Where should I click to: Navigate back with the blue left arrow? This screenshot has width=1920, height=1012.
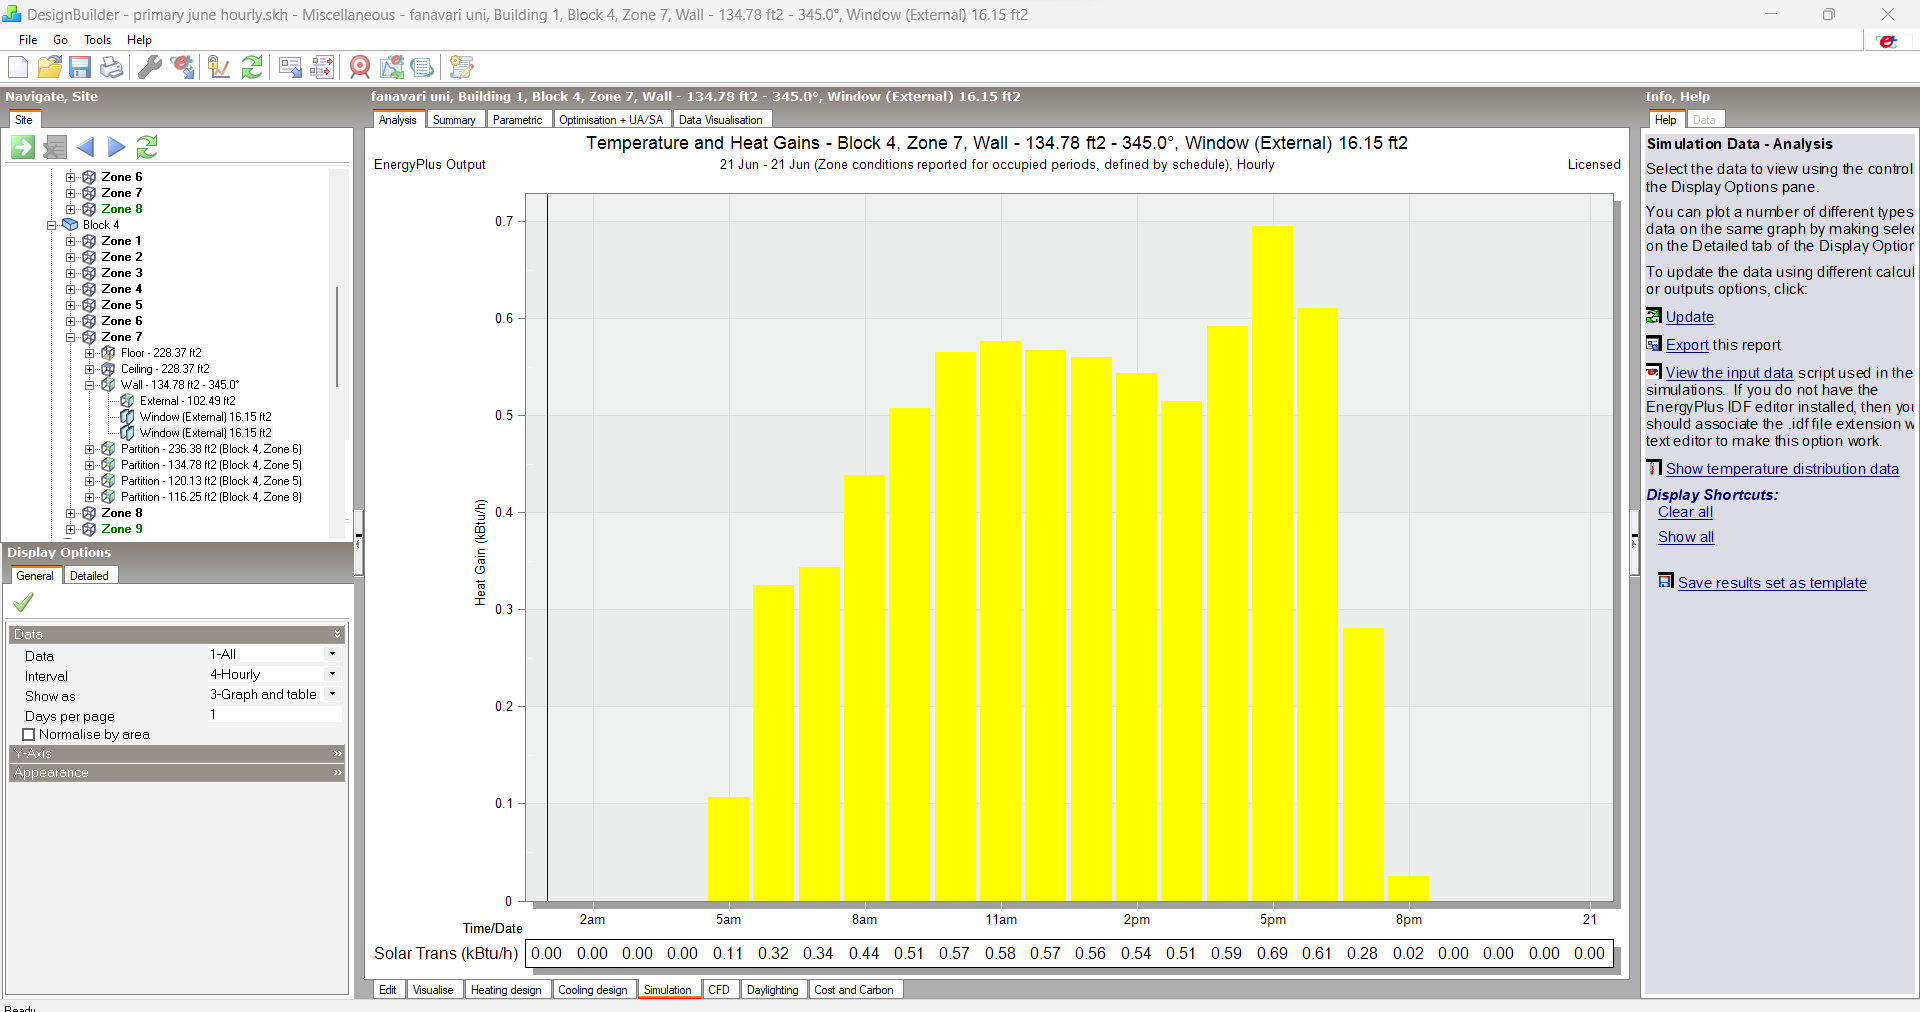click(x=86, y=147)
